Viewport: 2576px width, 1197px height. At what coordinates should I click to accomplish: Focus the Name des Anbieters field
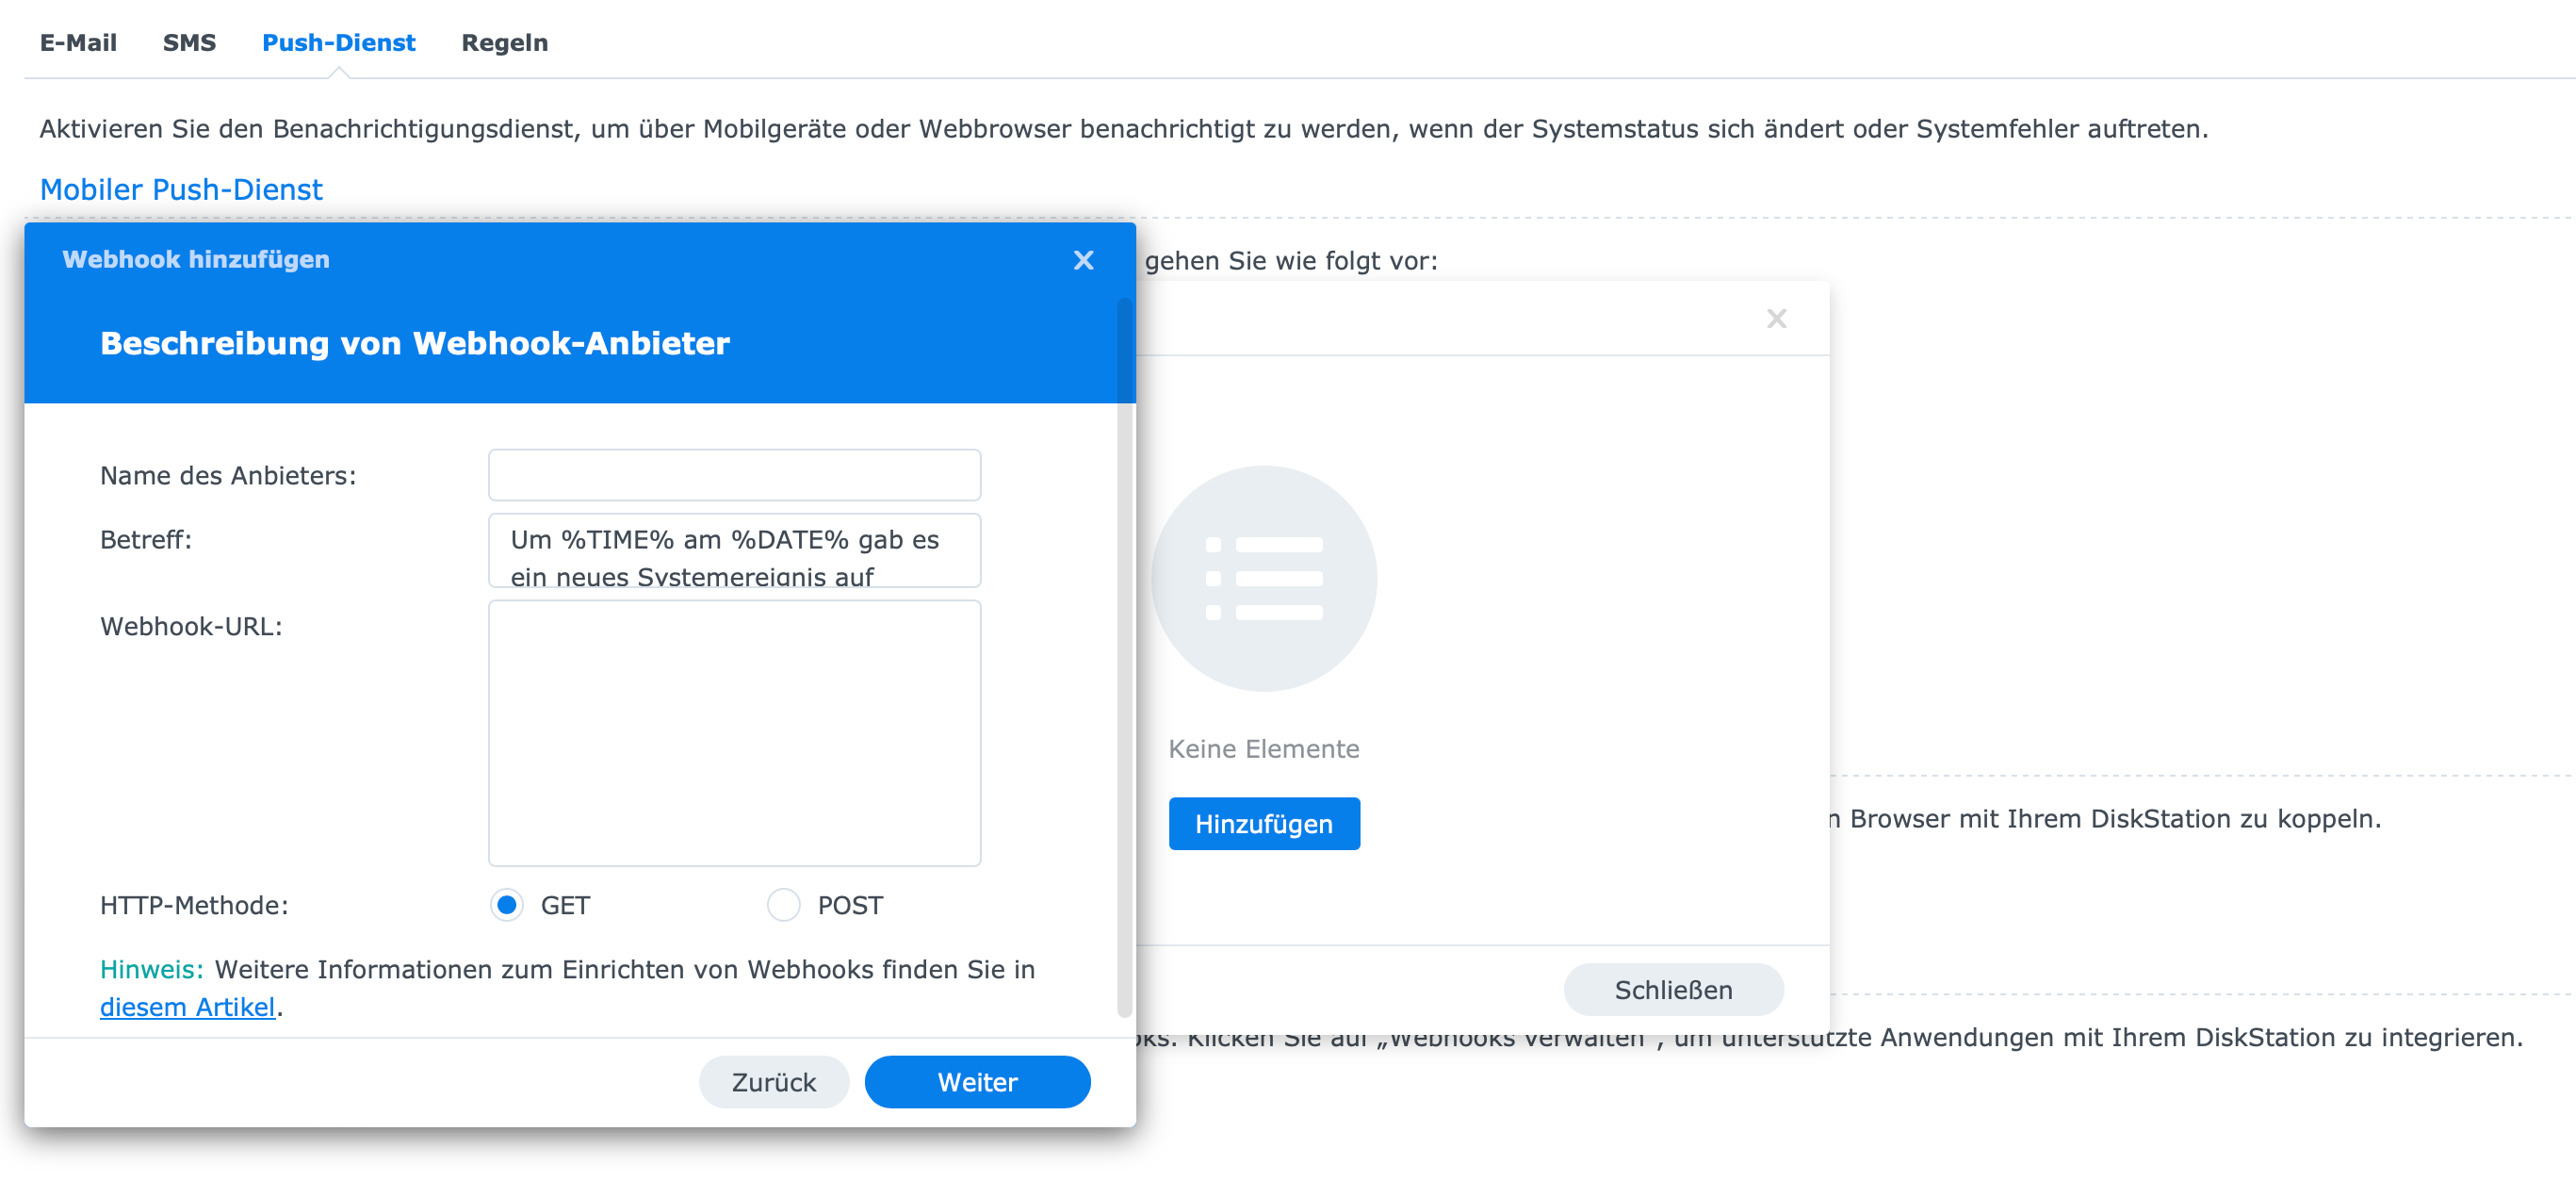[x=734, y=475]
